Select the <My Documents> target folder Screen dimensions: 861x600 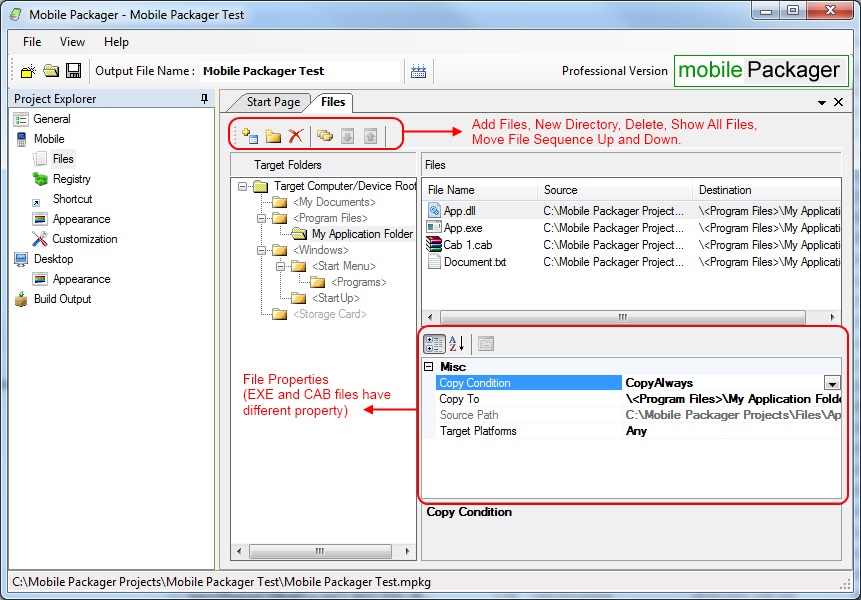(334, 202)
